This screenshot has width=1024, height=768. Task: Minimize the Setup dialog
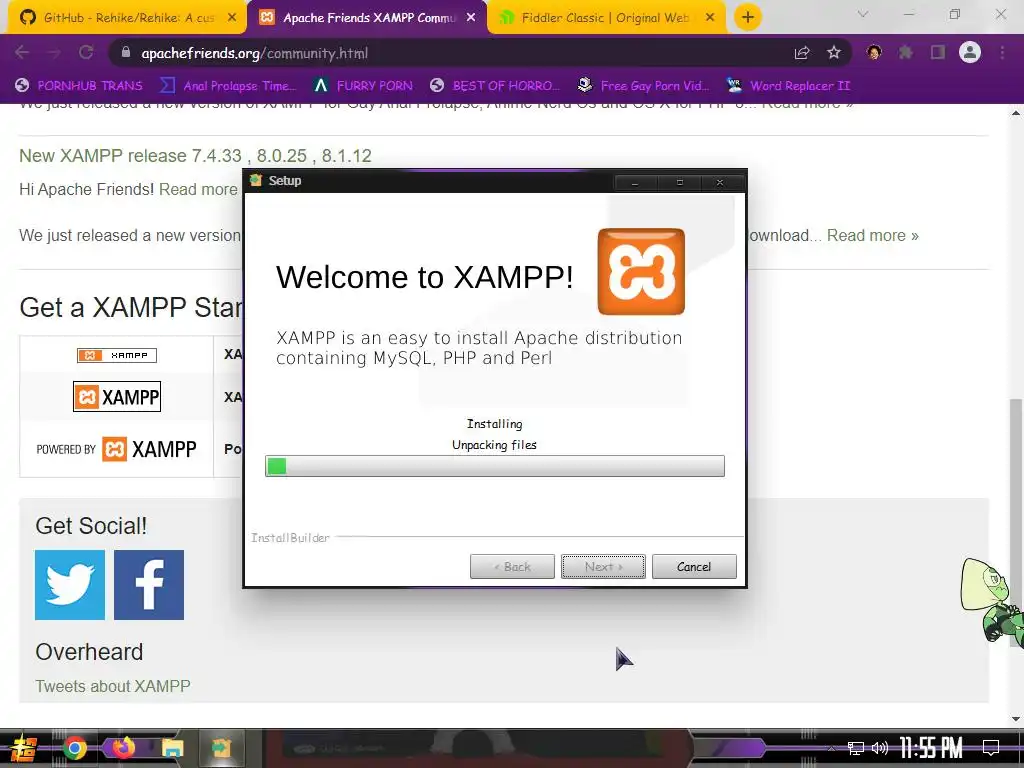[x=635, y=183]
